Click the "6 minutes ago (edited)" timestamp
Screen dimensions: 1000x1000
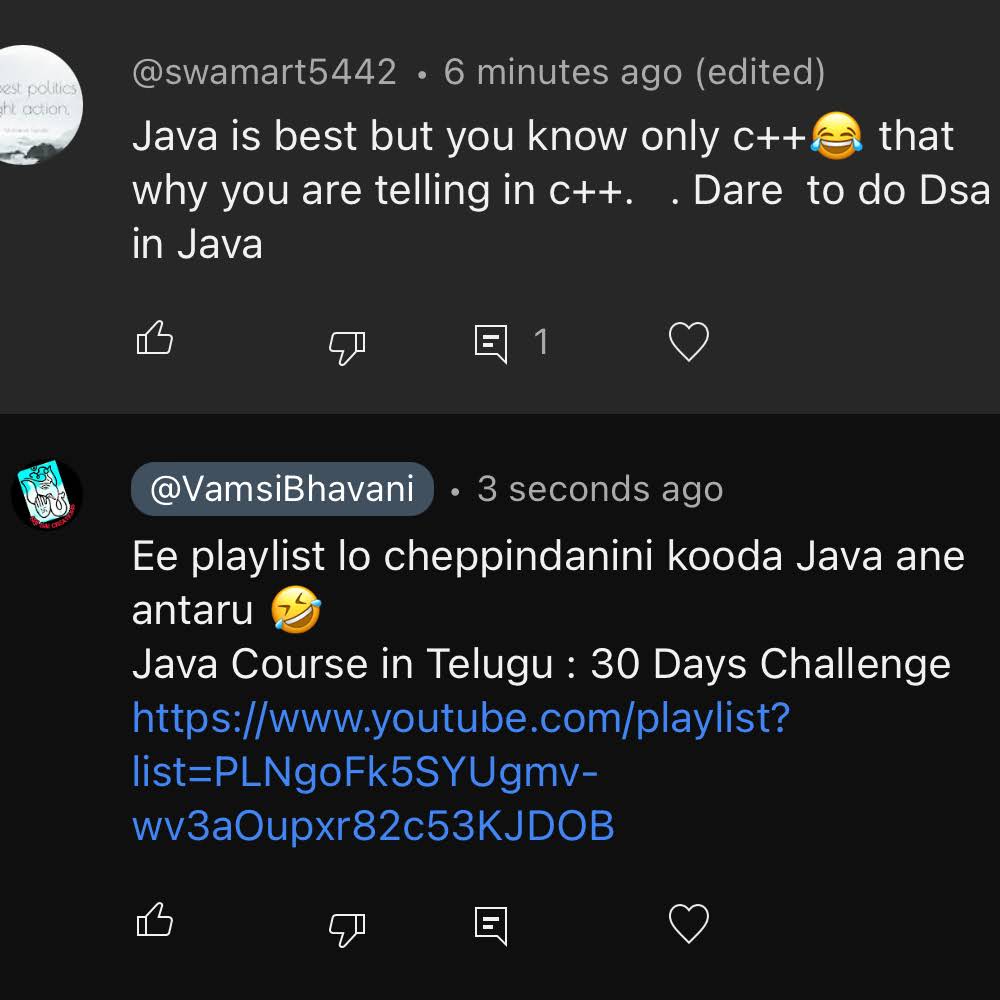tap(634, 72)
